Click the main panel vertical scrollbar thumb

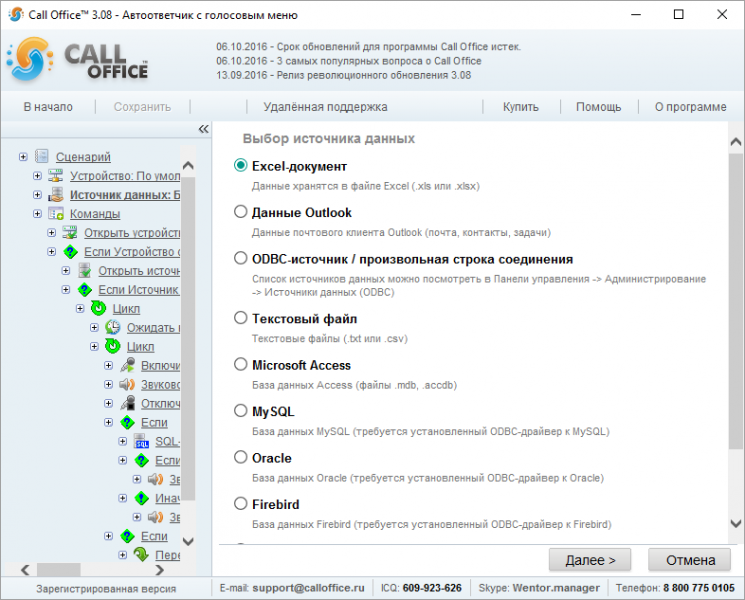(x=735, y=301)
